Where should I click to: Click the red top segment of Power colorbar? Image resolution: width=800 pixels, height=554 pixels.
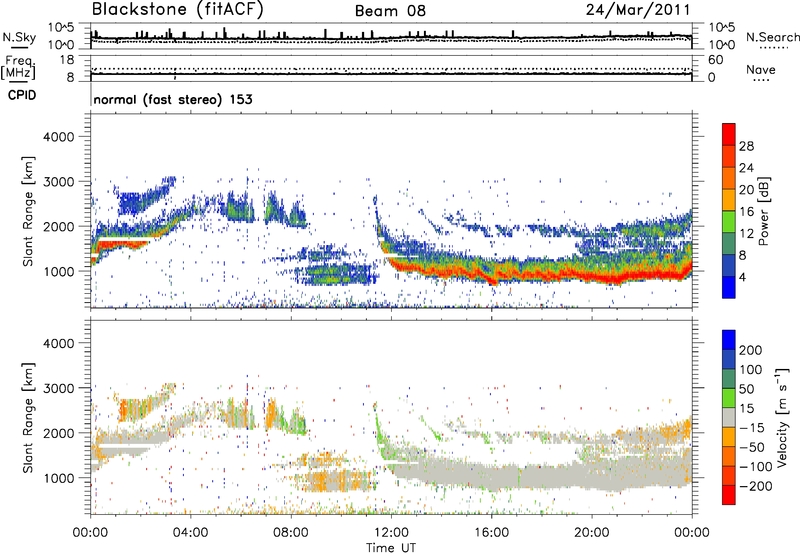729,134
